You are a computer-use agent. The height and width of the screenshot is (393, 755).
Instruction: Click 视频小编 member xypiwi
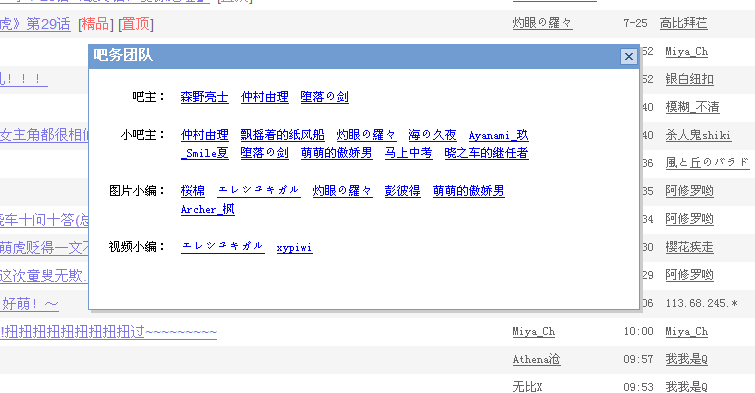pos(294,248)
